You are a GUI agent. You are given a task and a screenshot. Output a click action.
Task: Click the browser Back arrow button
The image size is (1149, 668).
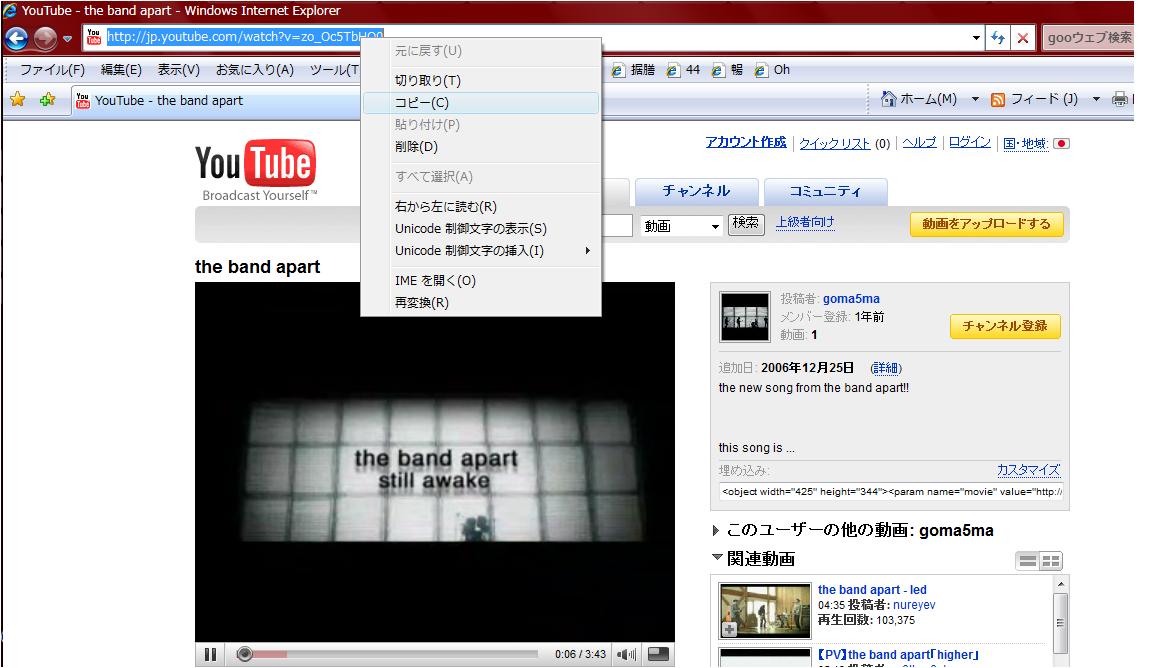[x=16, y=38]
